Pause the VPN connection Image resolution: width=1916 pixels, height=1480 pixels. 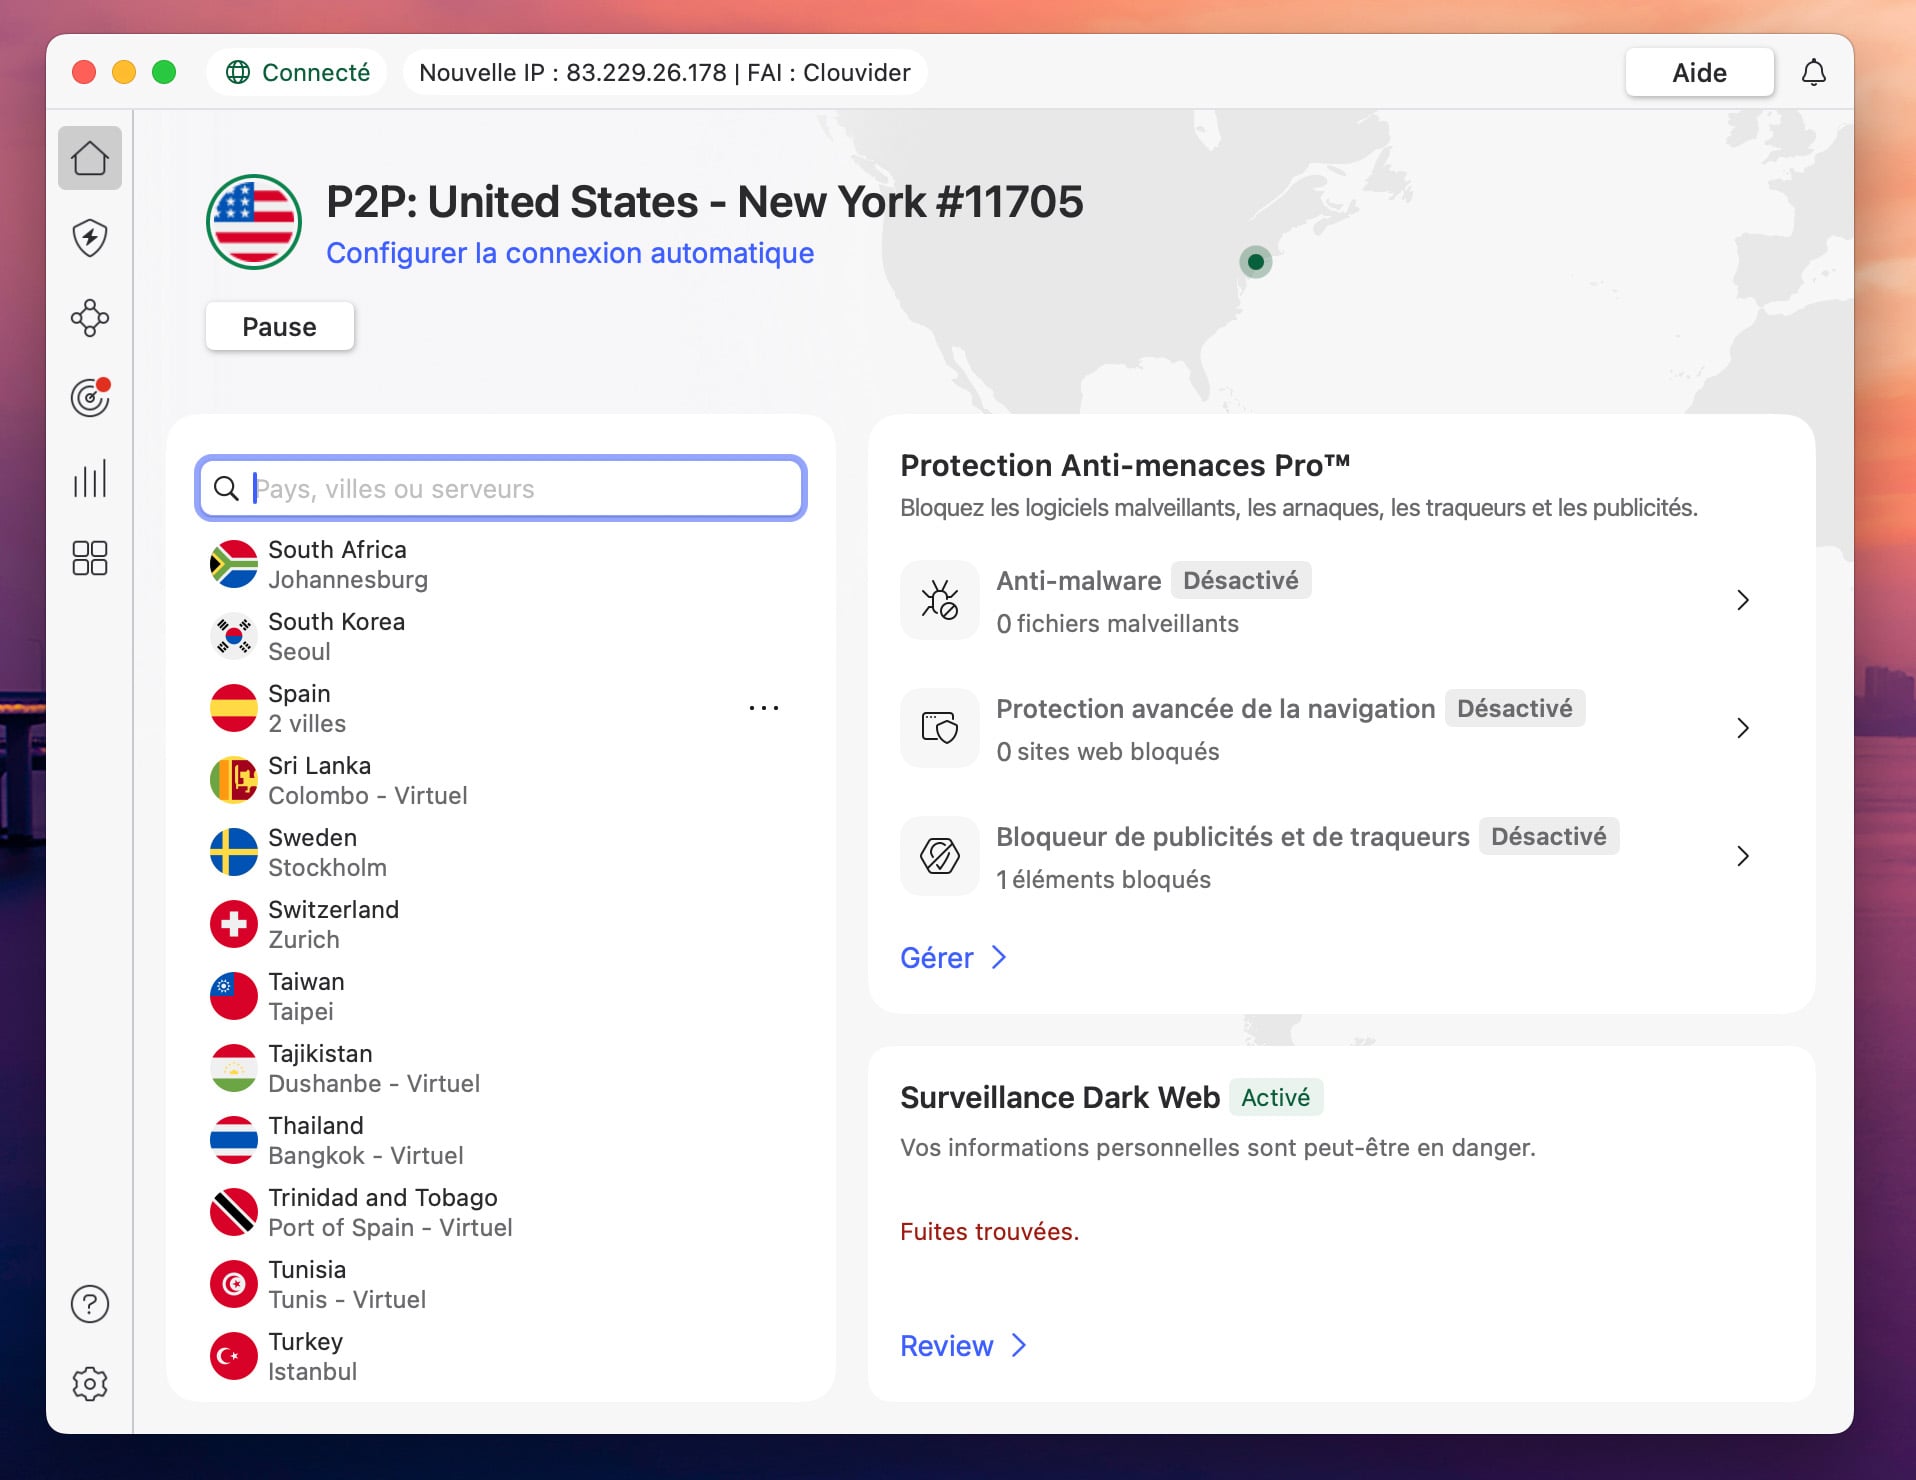(x=279, y=326)
